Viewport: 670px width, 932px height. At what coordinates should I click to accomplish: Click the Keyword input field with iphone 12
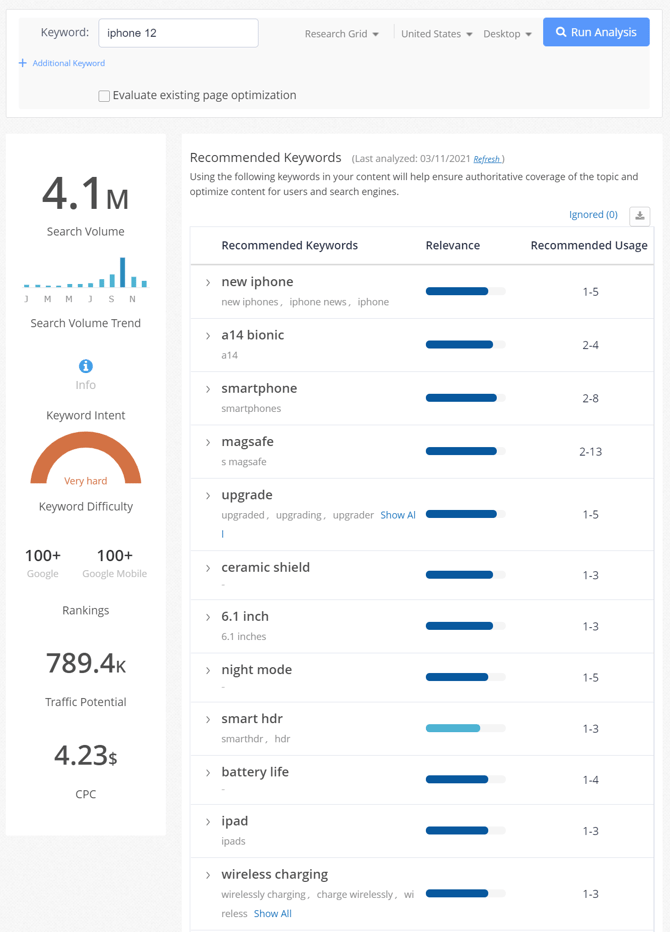(x=178, y=33)
